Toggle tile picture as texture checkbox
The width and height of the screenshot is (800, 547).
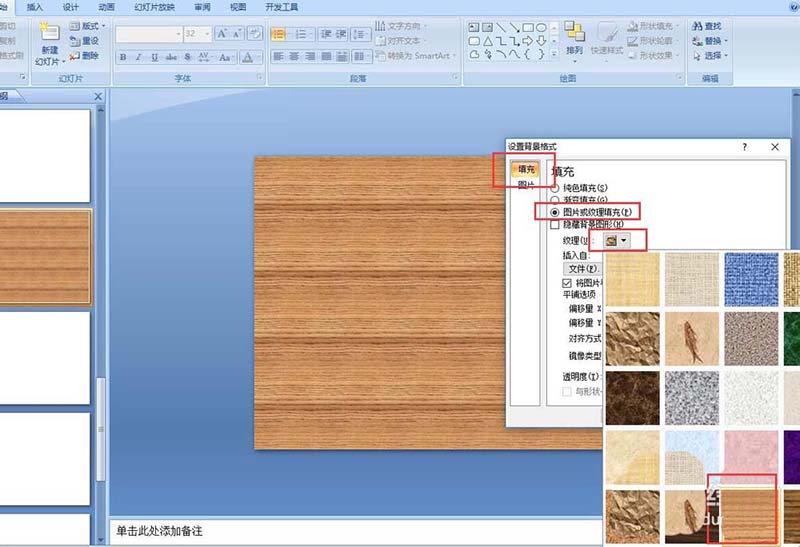pyautogui.click(x=567, y=283)
